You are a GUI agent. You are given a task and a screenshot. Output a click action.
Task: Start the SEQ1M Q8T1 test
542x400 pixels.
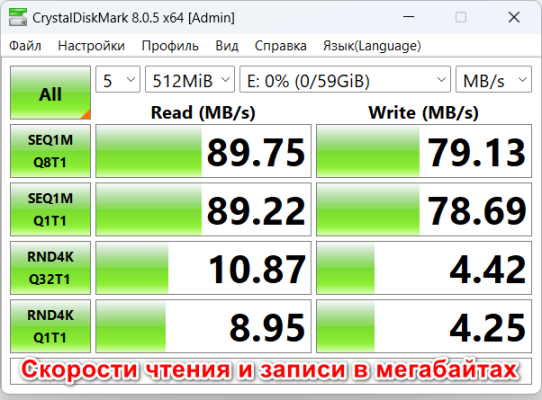[x=50, y=151]
